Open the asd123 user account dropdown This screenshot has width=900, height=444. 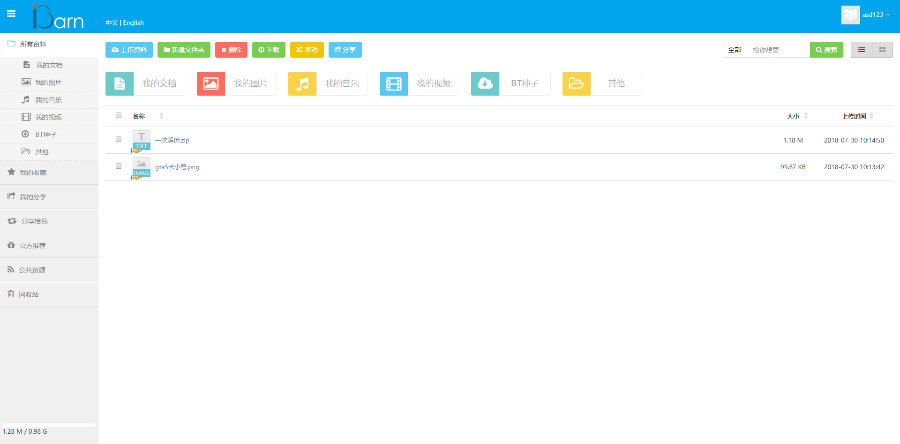click(865, 15)
